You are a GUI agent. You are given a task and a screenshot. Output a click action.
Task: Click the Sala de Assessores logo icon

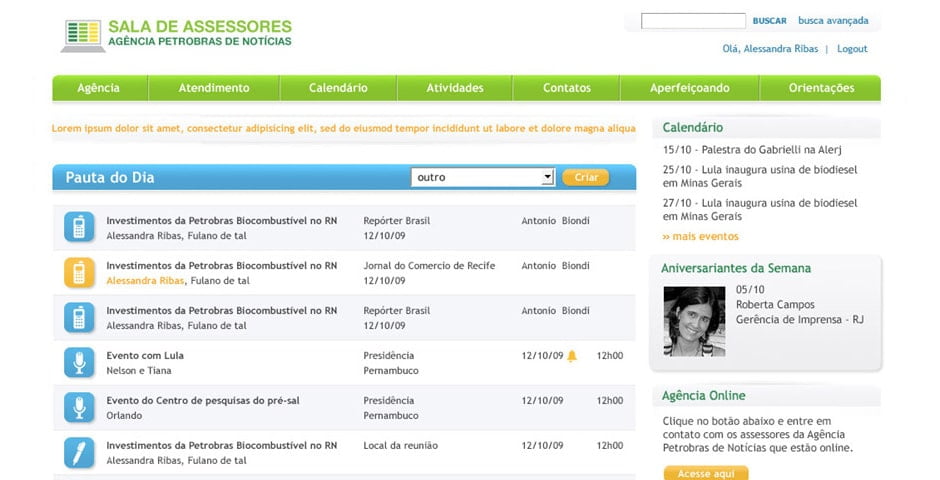point(82,35)
